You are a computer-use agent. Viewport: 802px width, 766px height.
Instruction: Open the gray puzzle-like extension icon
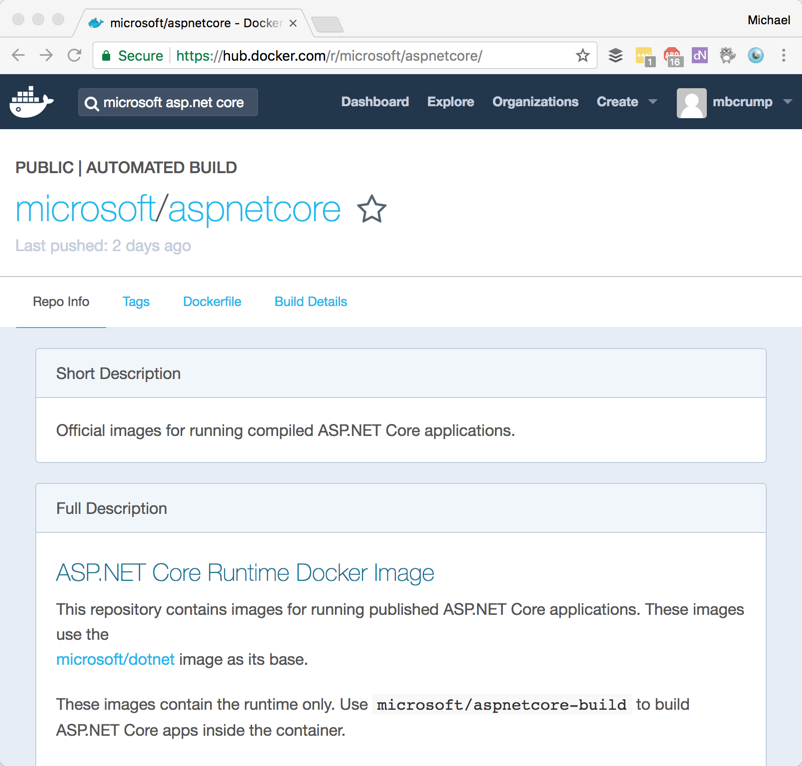pyautogui.click(x=727, y=55)
